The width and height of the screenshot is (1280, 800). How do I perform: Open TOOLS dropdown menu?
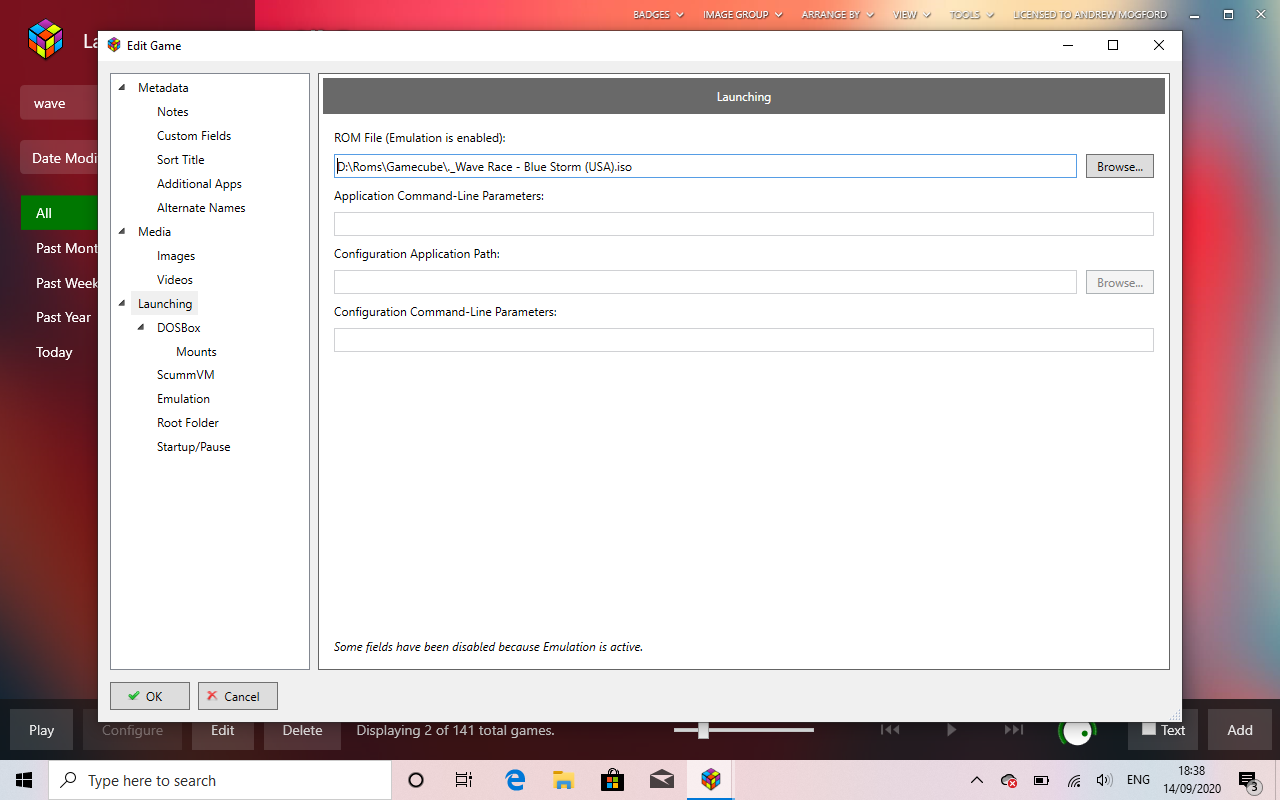click(972, 15)
